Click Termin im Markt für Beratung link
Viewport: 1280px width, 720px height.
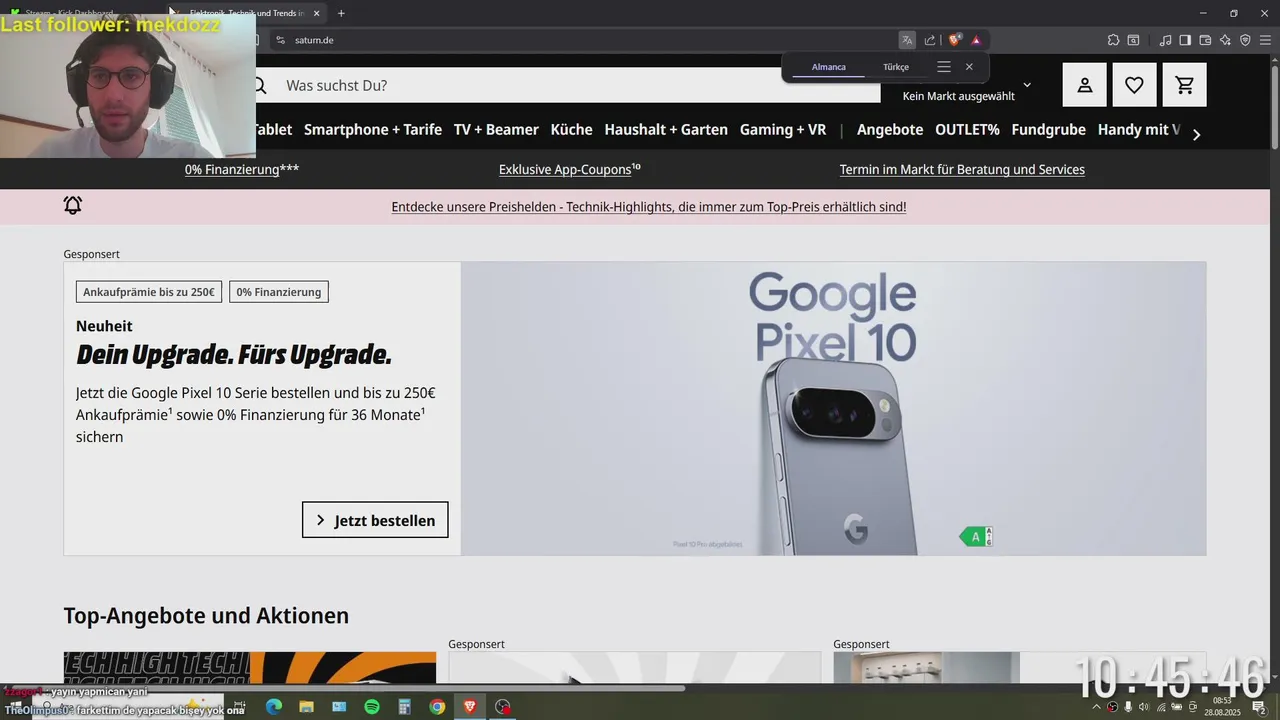tap(962, 170)
